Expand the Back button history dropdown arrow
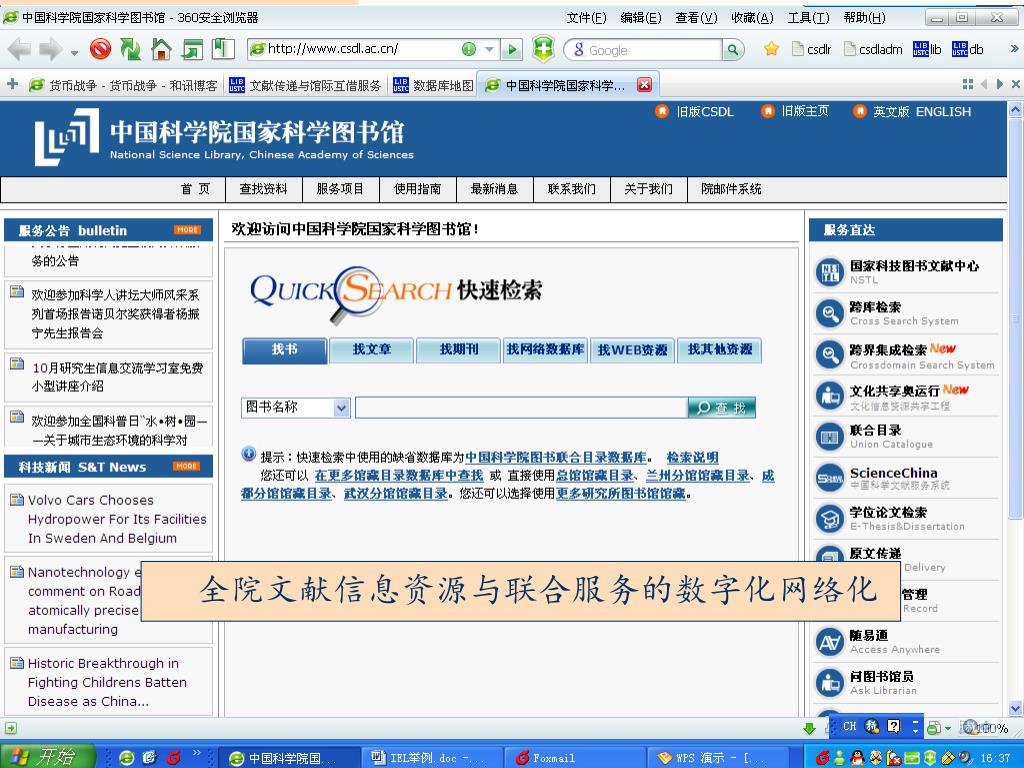Image resolution: width=1024 pixels, height=768 pixels. coord(74,52)
